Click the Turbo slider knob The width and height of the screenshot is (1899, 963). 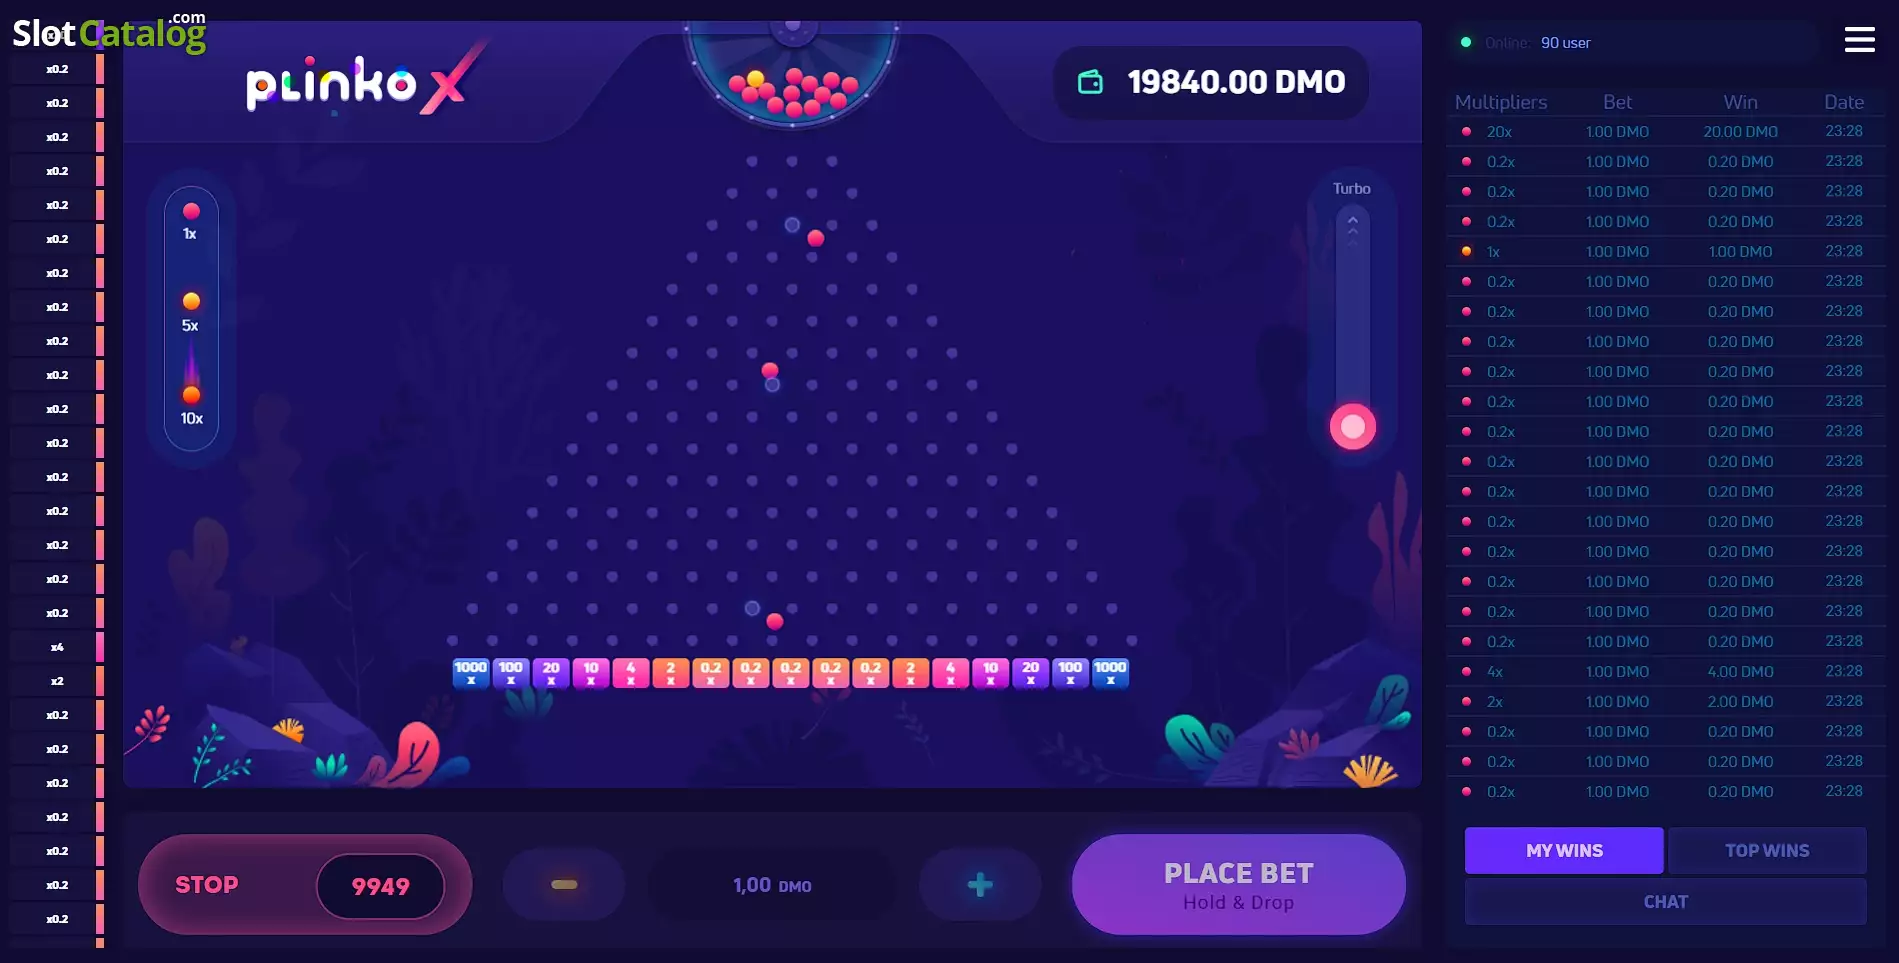pyautogui.click(x=1353, y=427)
